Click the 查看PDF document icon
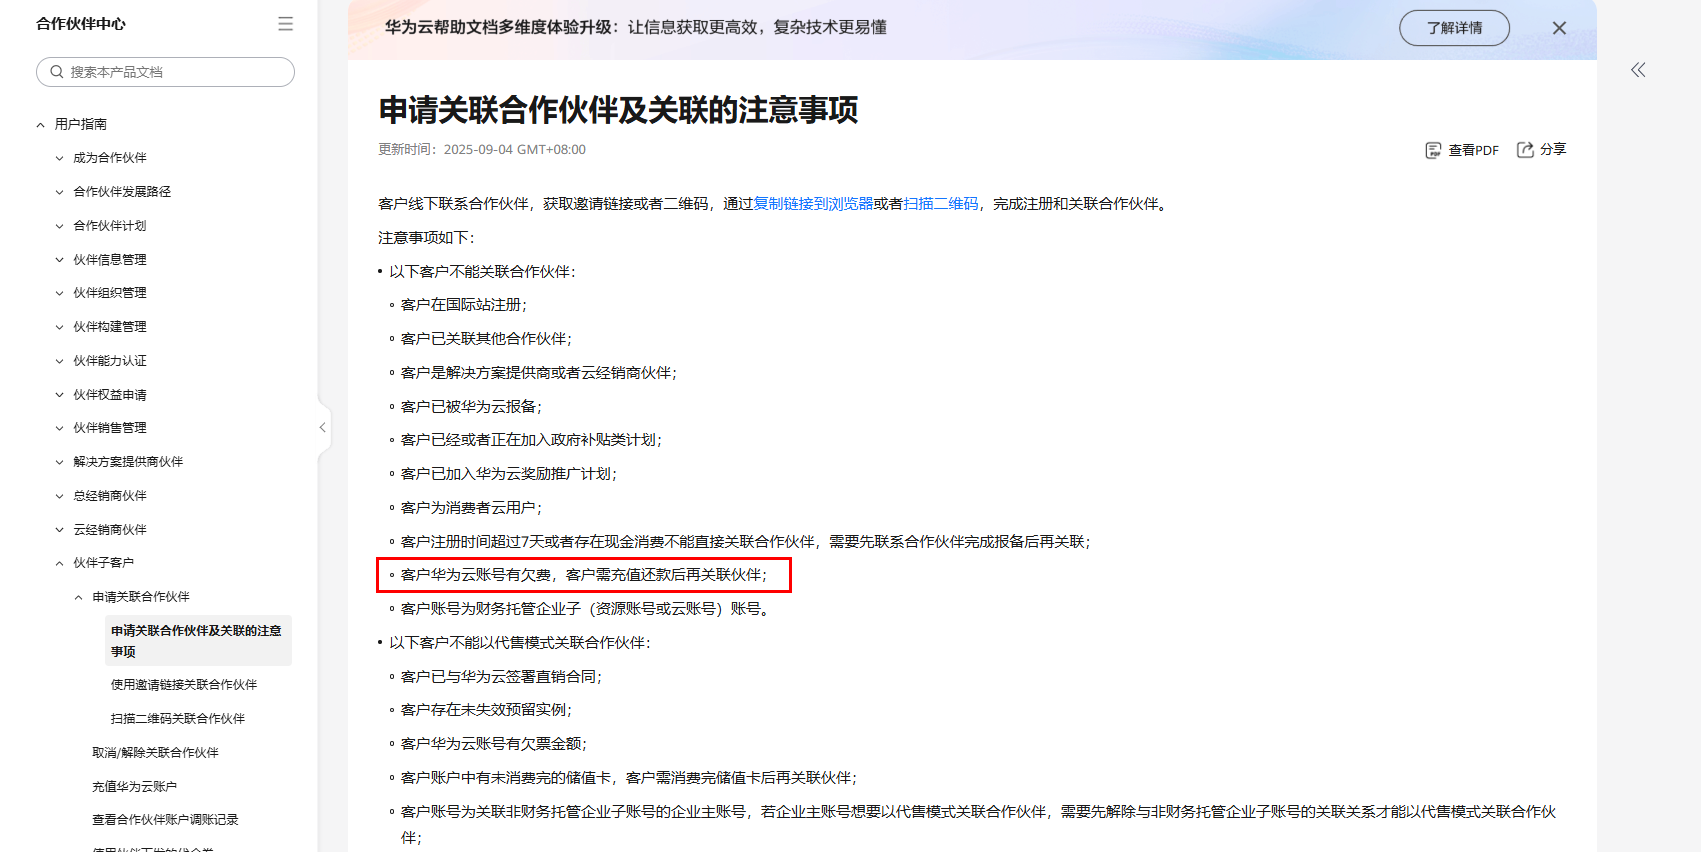The image size is (1701, 852). pos(1433,150)
